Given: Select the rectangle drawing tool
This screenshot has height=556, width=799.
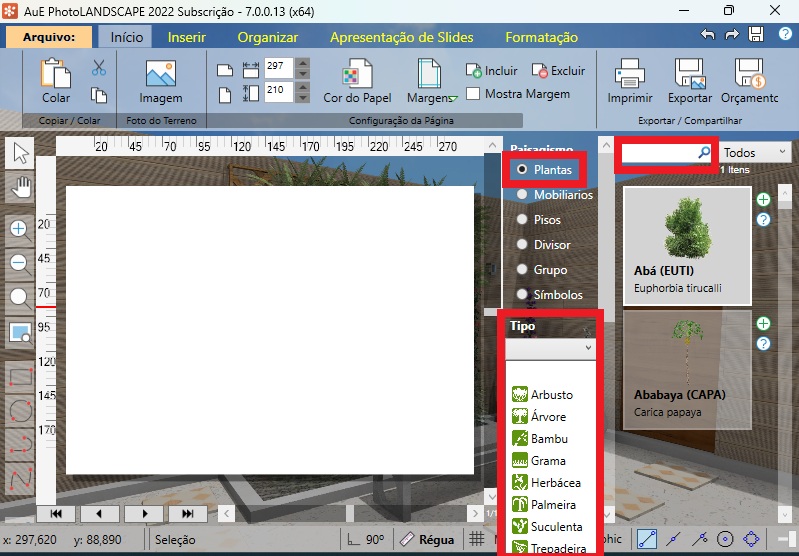Looking at the screenshot, I should [x=20, y=377].
